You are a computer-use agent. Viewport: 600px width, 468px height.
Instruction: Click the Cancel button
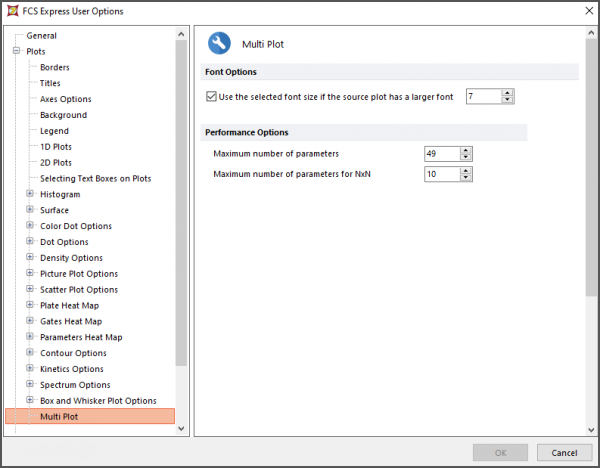(564, 453)
